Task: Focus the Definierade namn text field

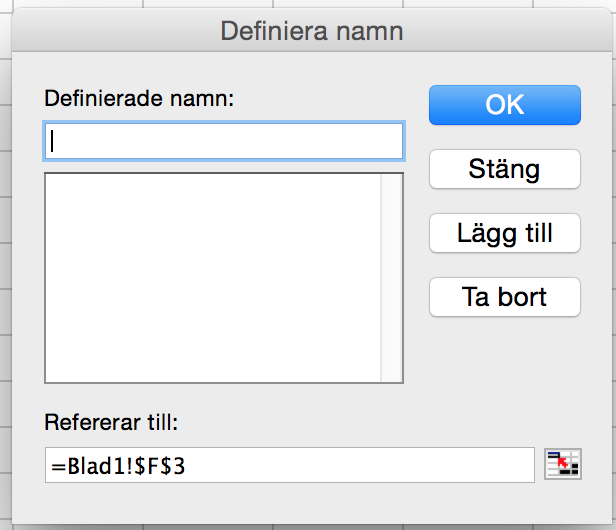Action: click(x=224, y=141)
